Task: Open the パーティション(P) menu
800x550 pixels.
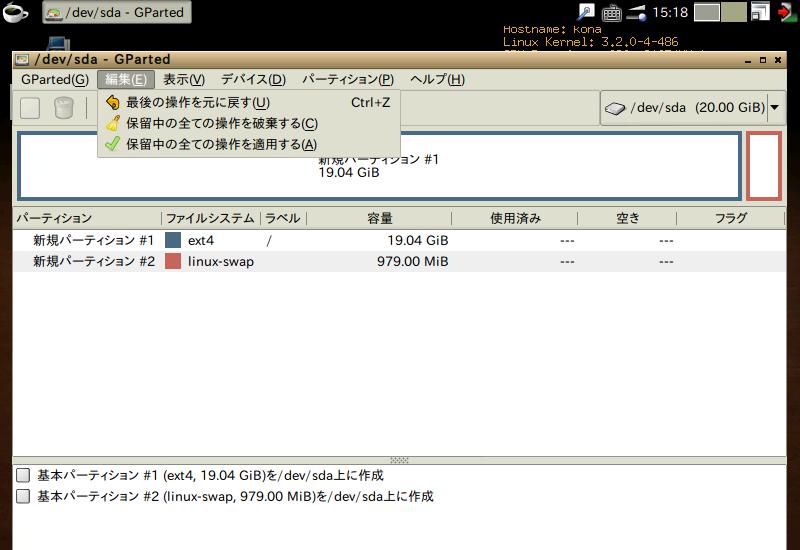Action: coord(347,80)
